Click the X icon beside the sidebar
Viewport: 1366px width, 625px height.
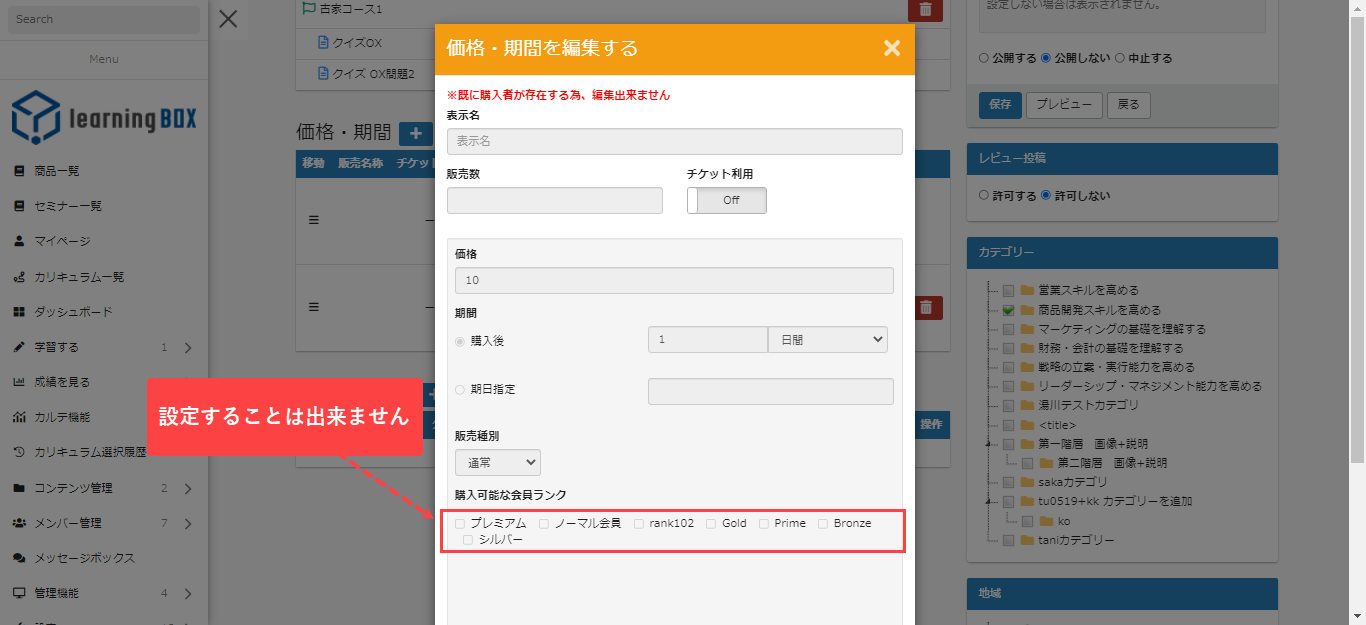[x=228, y=18]
